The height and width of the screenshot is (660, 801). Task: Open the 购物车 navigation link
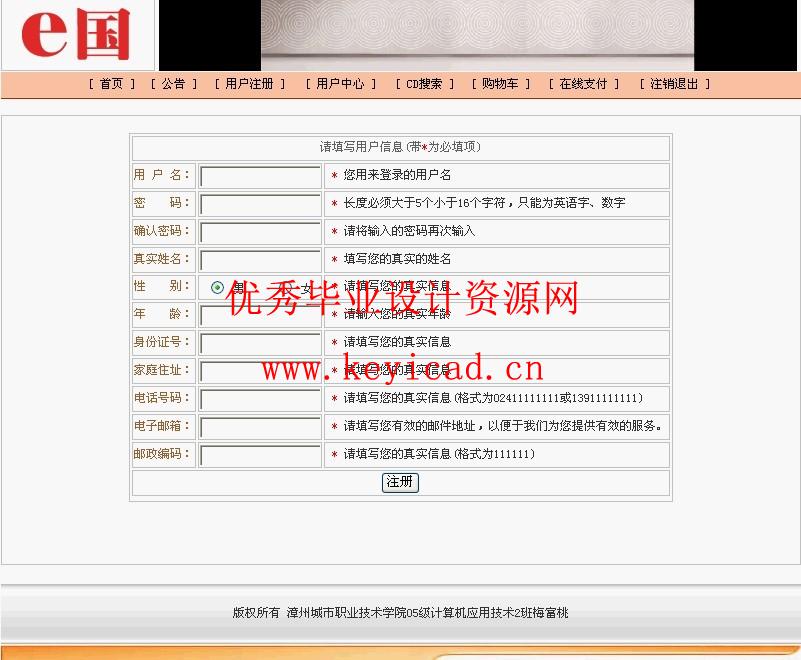[x=500, y=85]
